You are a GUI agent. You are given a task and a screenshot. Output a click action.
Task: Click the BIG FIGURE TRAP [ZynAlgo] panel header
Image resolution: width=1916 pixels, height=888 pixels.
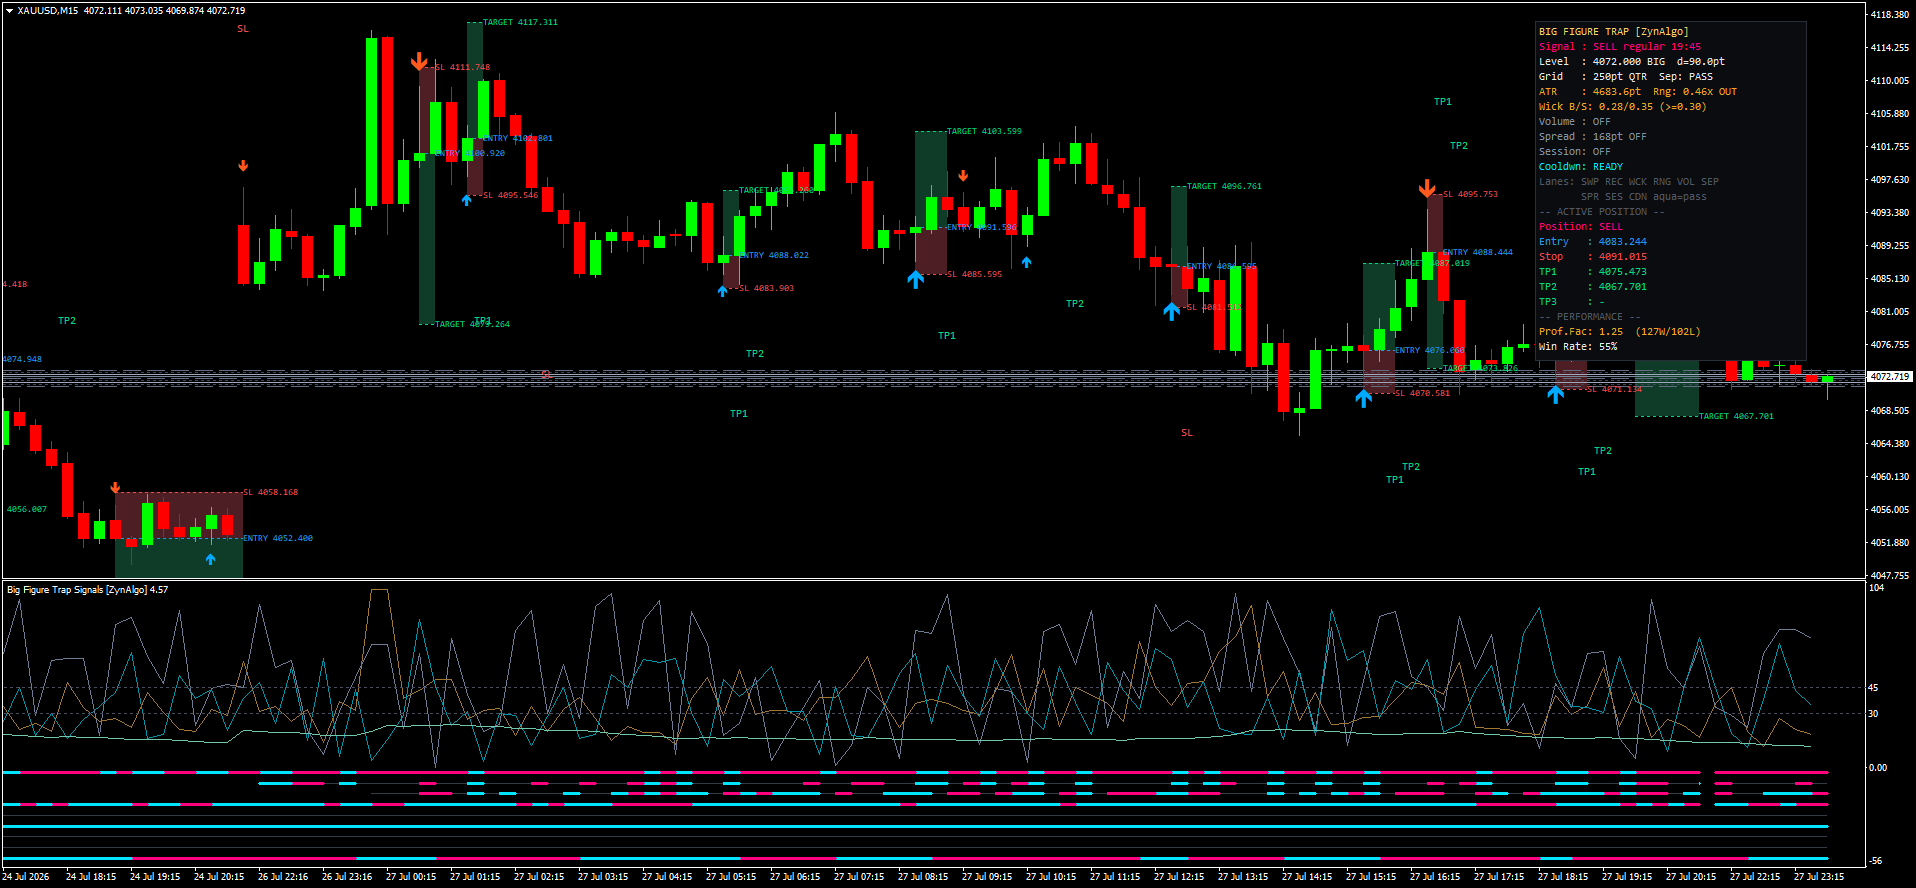pyautogui.click(x=1613, y=32)
